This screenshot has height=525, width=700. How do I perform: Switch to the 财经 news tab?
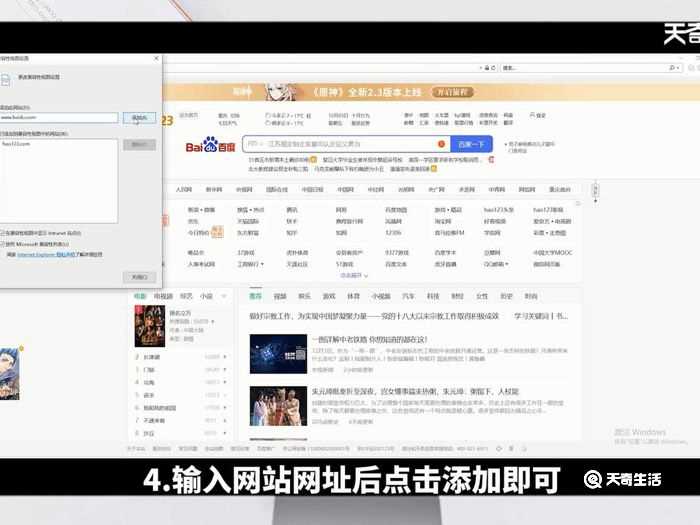[x=458, y=296]
